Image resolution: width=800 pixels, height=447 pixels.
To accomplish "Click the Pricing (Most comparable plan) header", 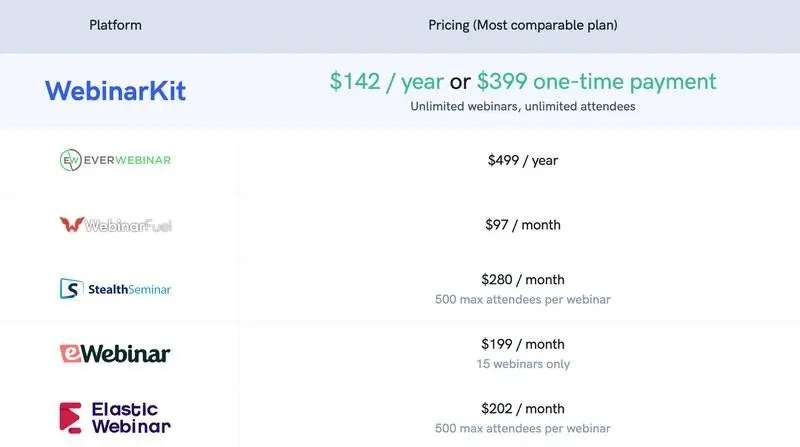I will 524,25.
